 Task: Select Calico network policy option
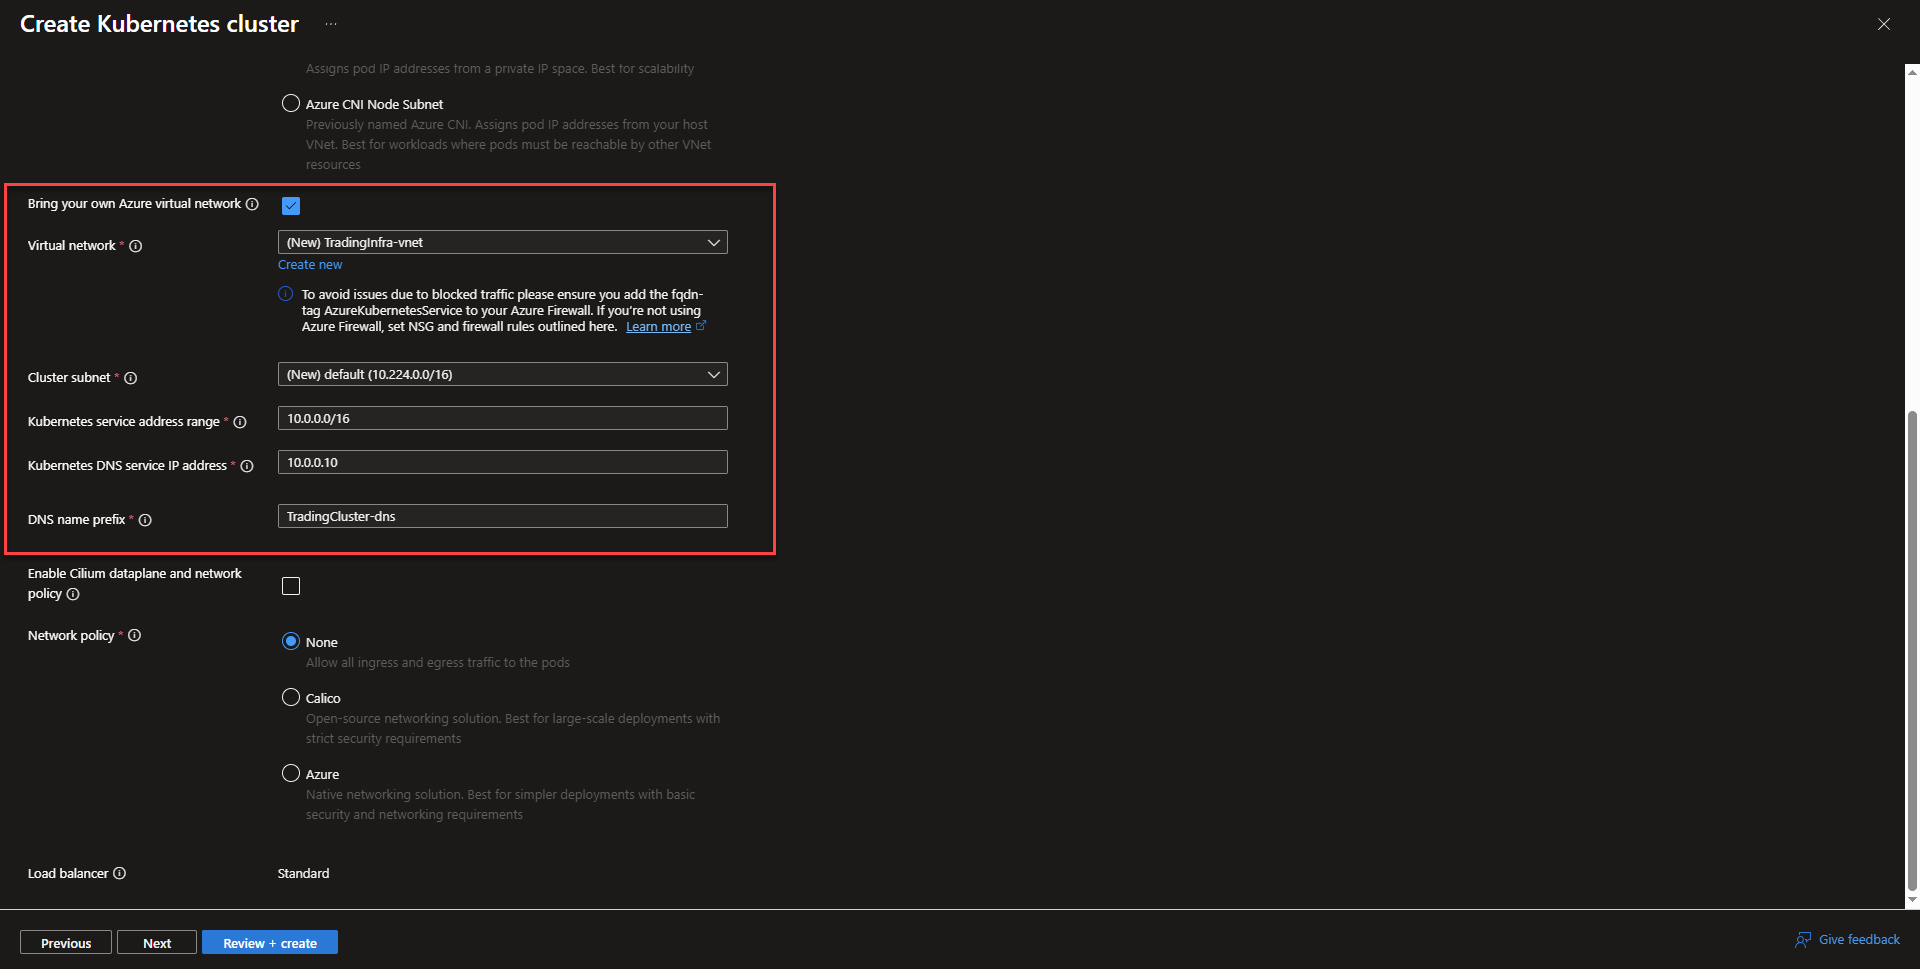(291, 697)
